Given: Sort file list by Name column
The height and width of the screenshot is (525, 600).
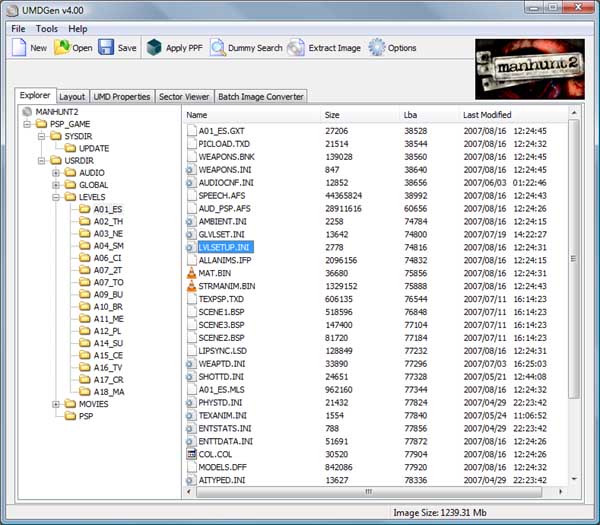Looking at the screenshot, I should (252, 115).
